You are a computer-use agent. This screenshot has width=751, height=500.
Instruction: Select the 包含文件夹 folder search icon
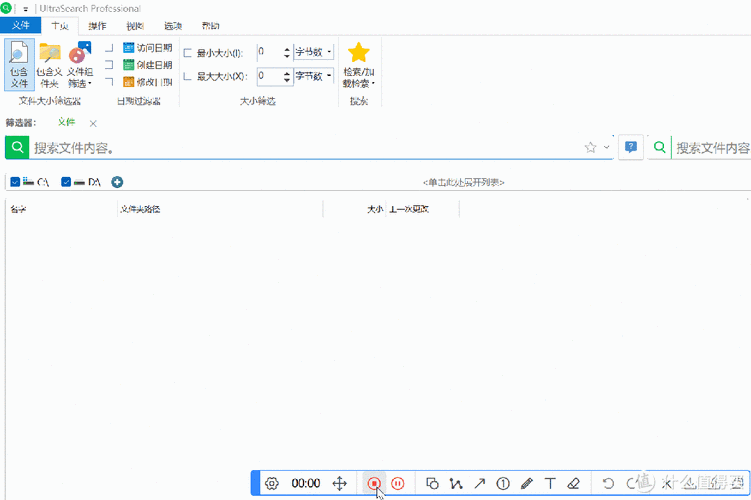point(49,65)
